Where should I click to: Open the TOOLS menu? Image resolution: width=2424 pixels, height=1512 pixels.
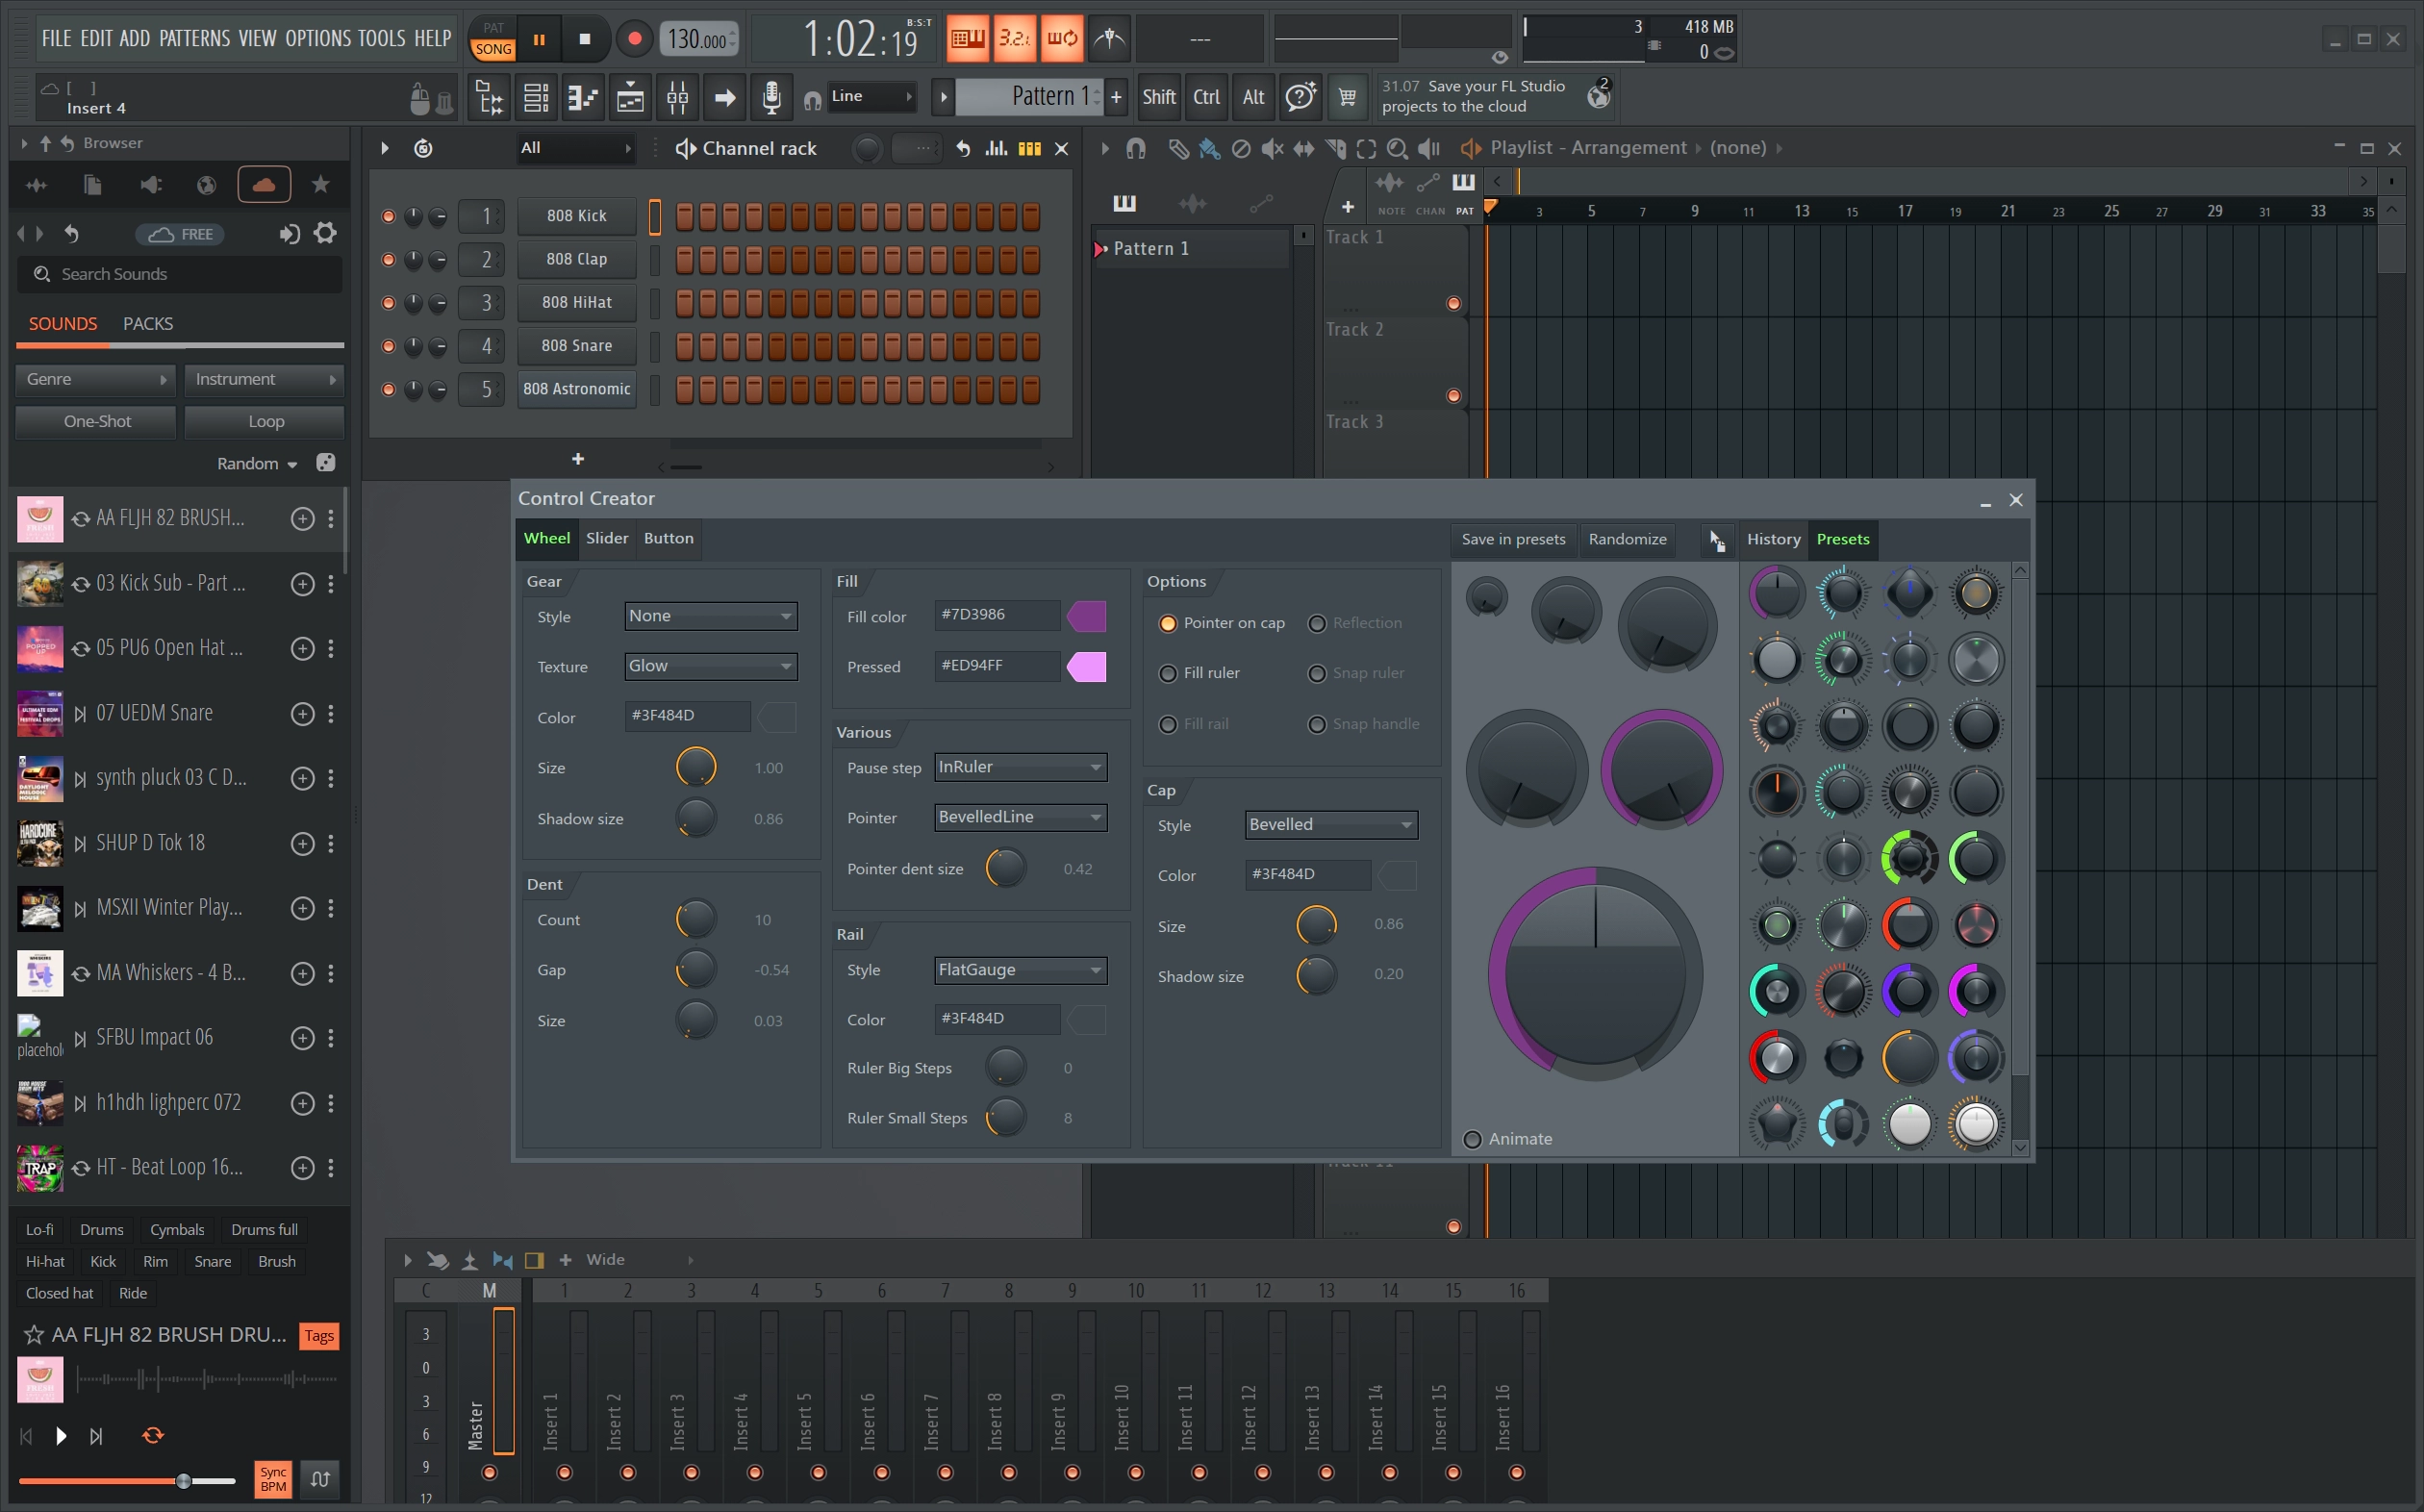[x=381, y=39]
